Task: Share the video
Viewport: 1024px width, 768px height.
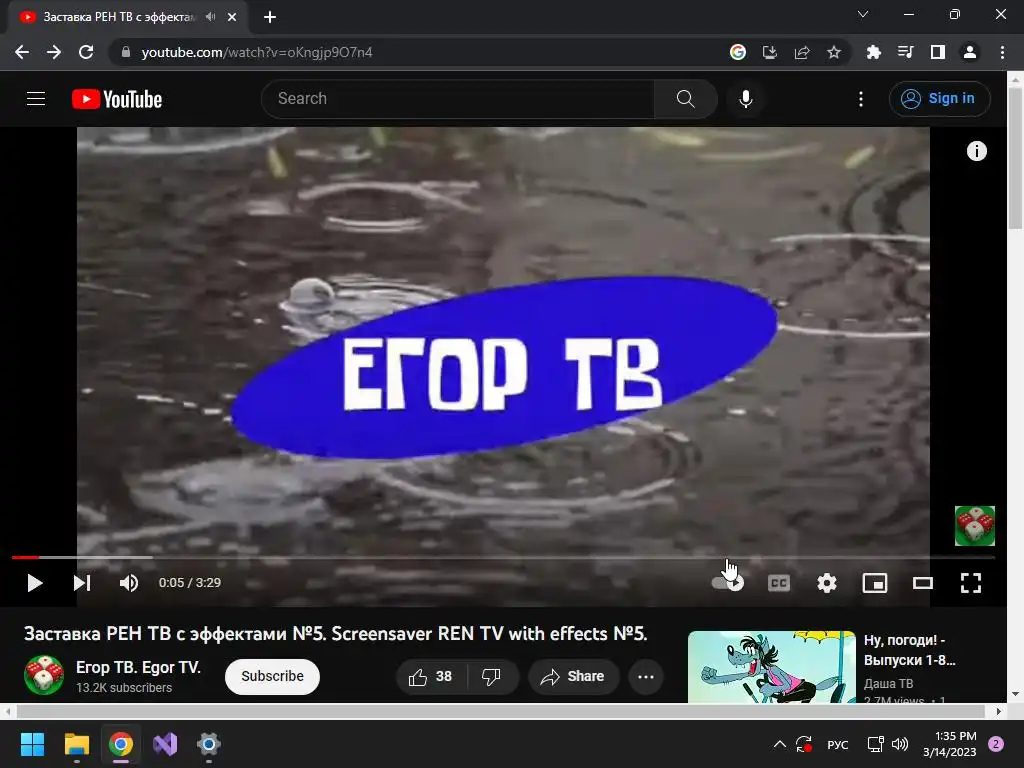Action: (572, 677)
